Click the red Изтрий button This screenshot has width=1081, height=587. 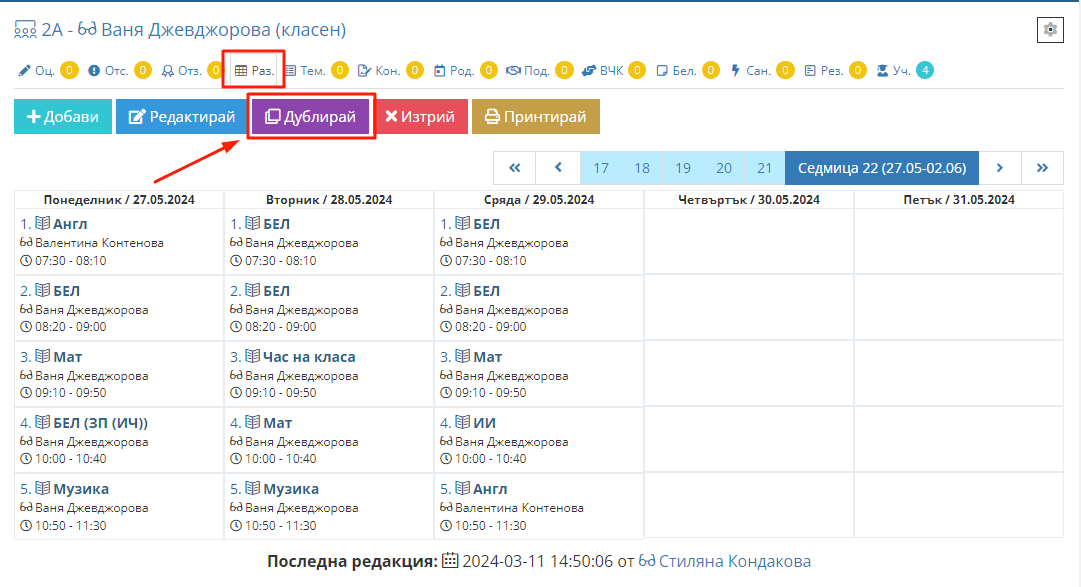421,117
